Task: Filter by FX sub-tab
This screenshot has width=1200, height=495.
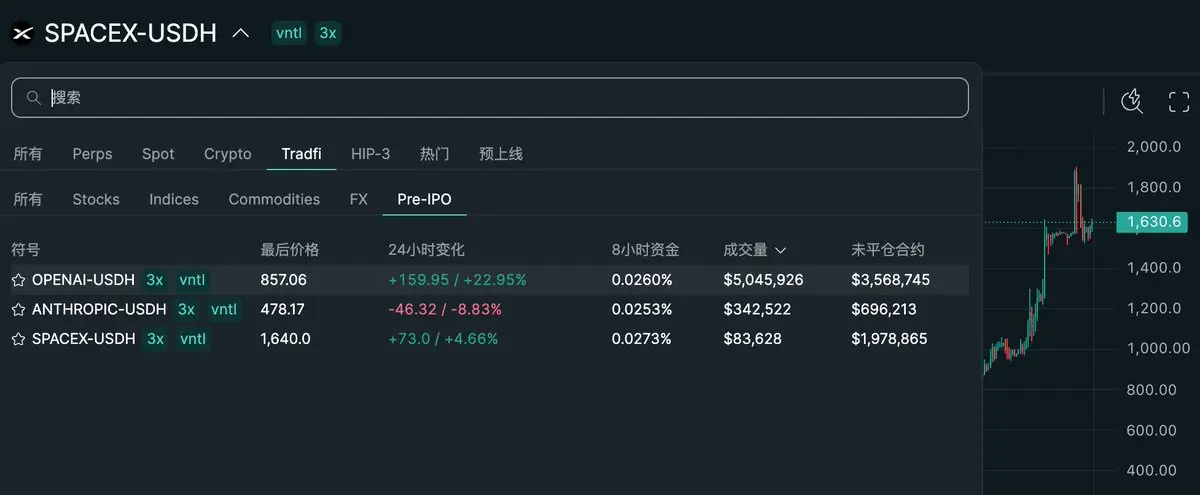Action: coord(359,199)
